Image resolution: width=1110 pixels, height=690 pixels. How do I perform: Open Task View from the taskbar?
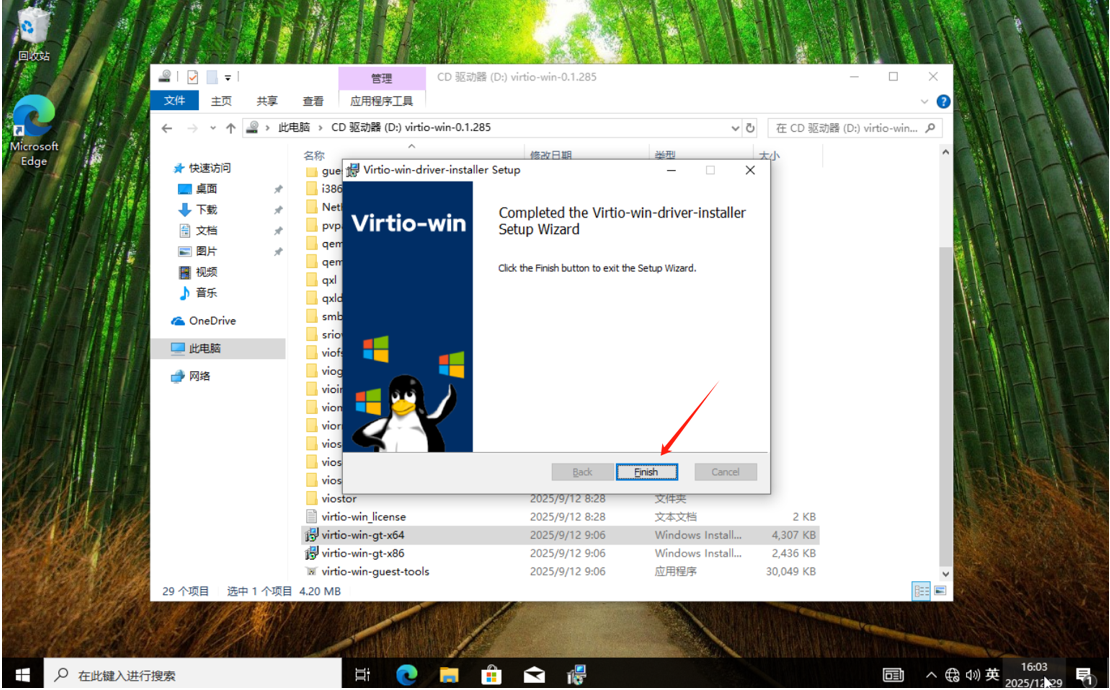pos(363,675)
